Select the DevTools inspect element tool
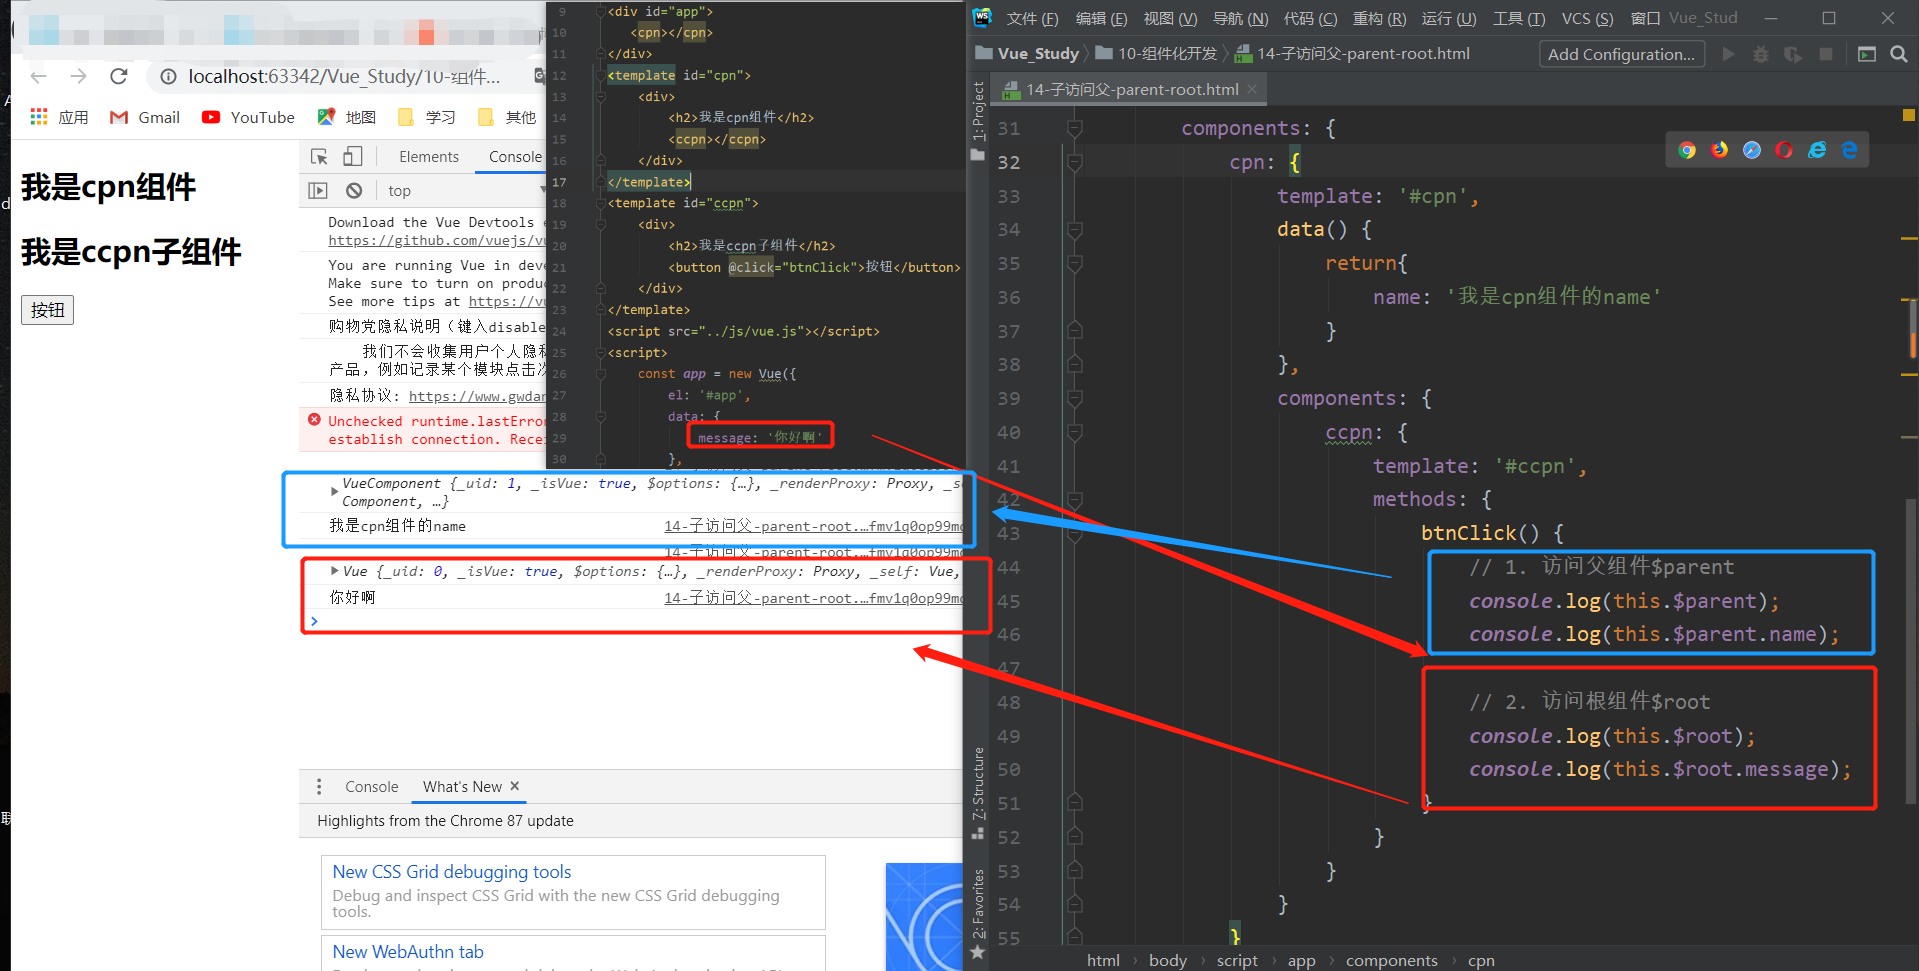 [x=319, y=157]
